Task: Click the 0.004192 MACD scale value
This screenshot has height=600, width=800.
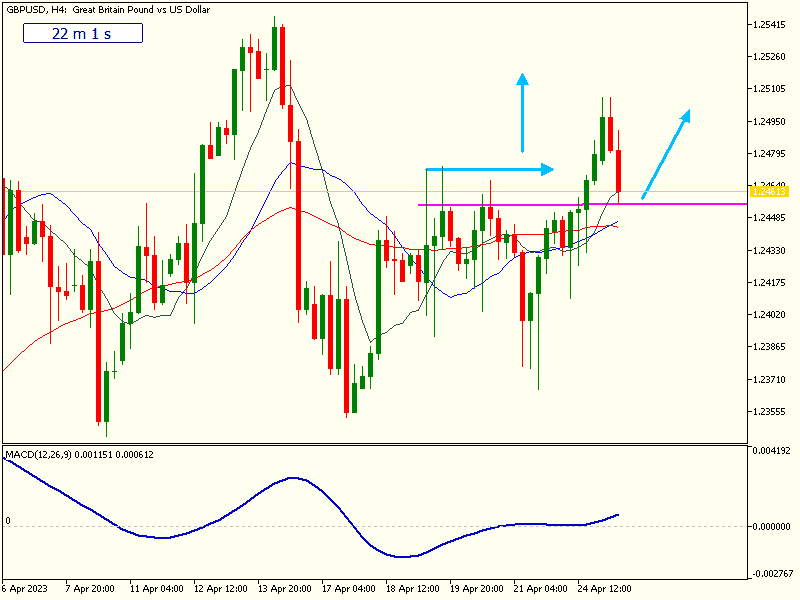Action: coord(773,452)
